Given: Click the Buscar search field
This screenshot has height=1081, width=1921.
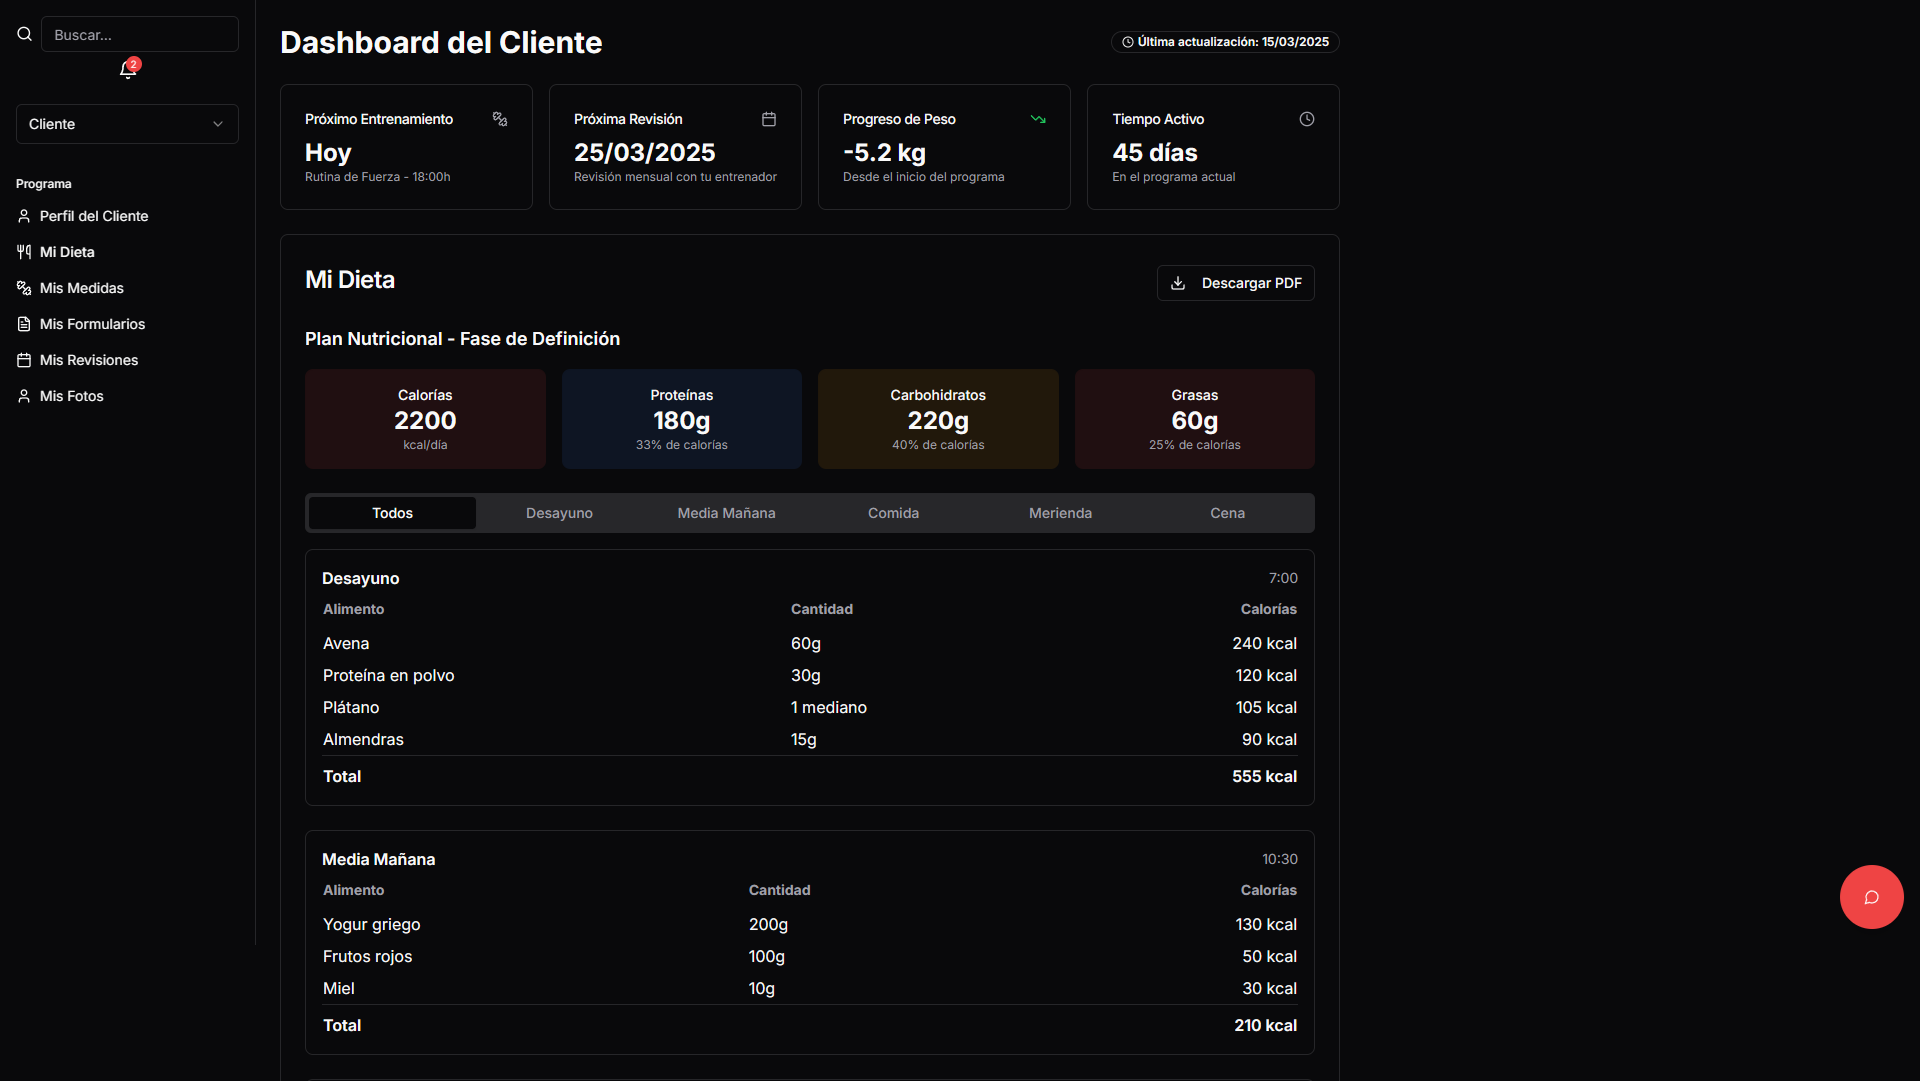Looking at the screenshot, I should 139,34.
